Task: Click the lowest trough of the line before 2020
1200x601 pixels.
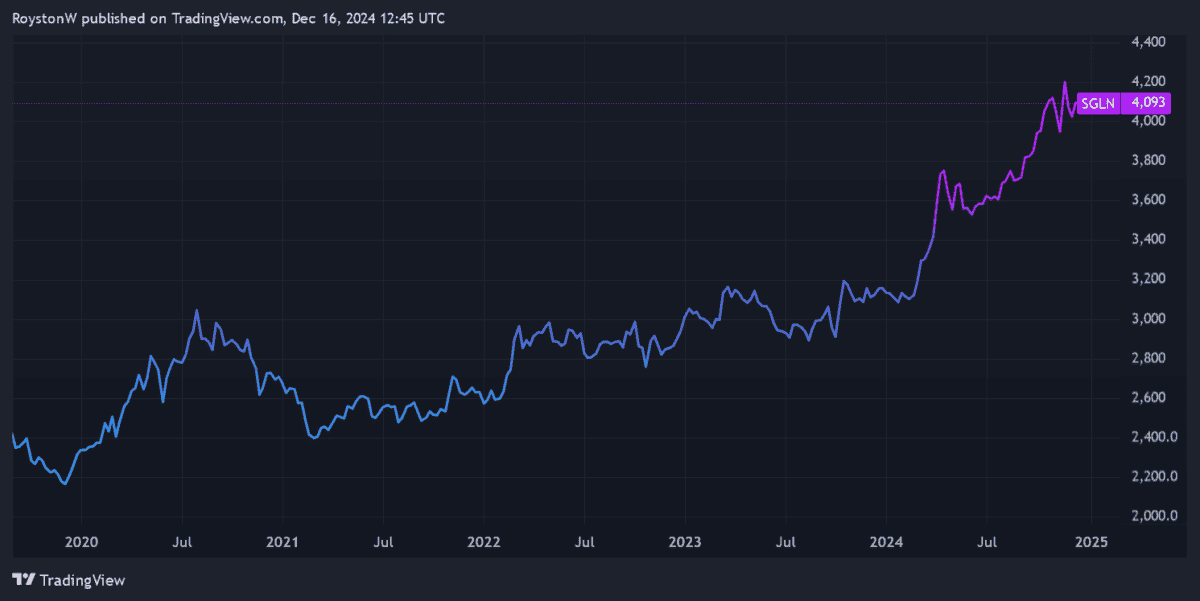Action: tap(65, 484)
